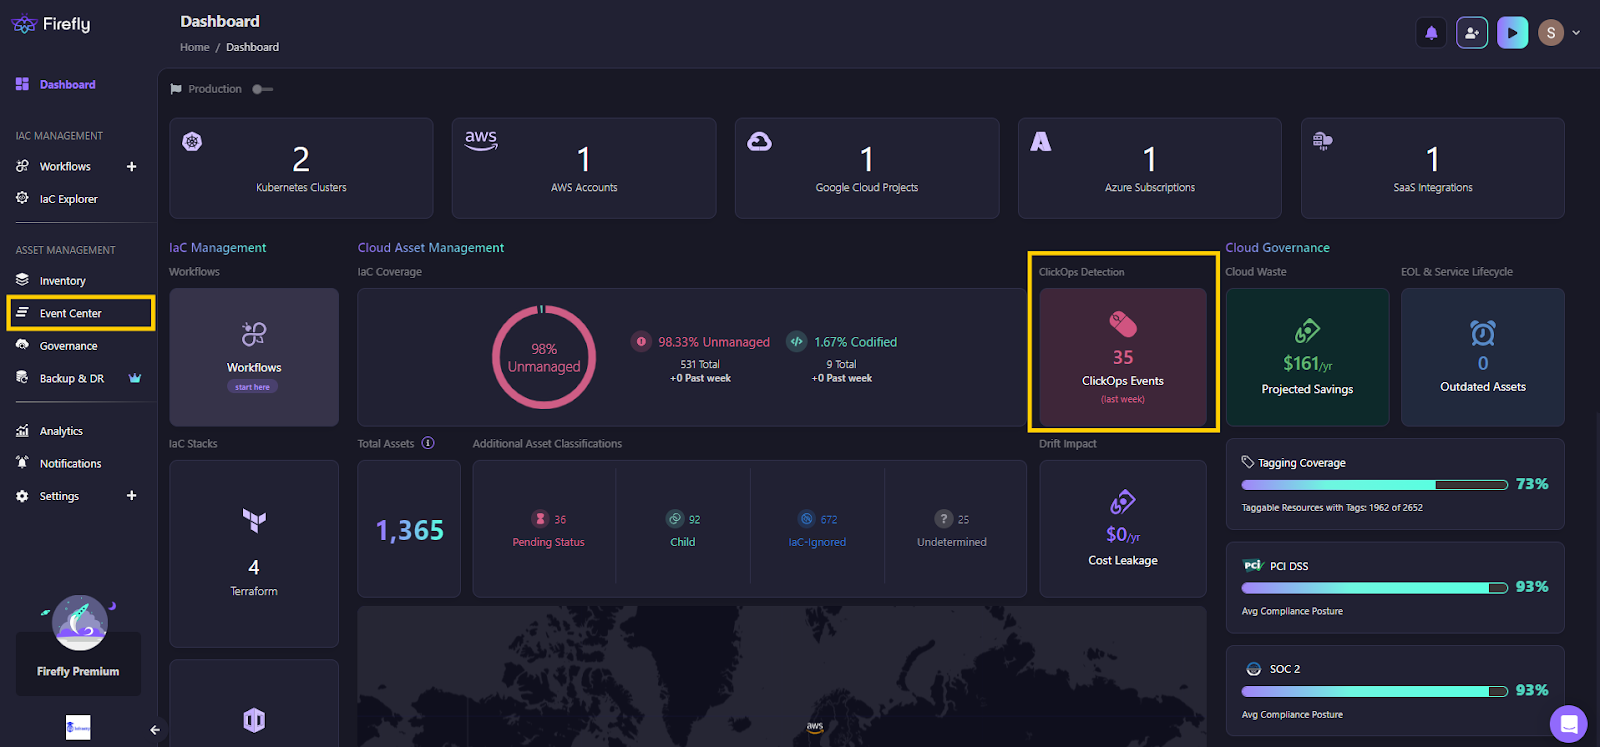The image size is (1600, 747).
Task: Select the 672 IaC-Ignored classification
Action: (817, 529)
